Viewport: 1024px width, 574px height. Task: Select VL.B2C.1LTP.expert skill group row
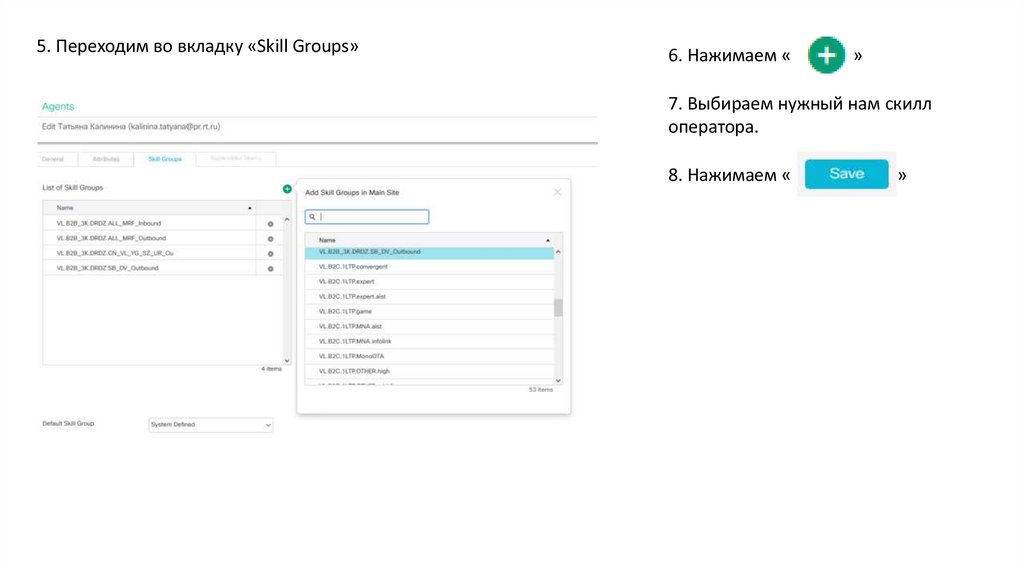click(430, 281)
